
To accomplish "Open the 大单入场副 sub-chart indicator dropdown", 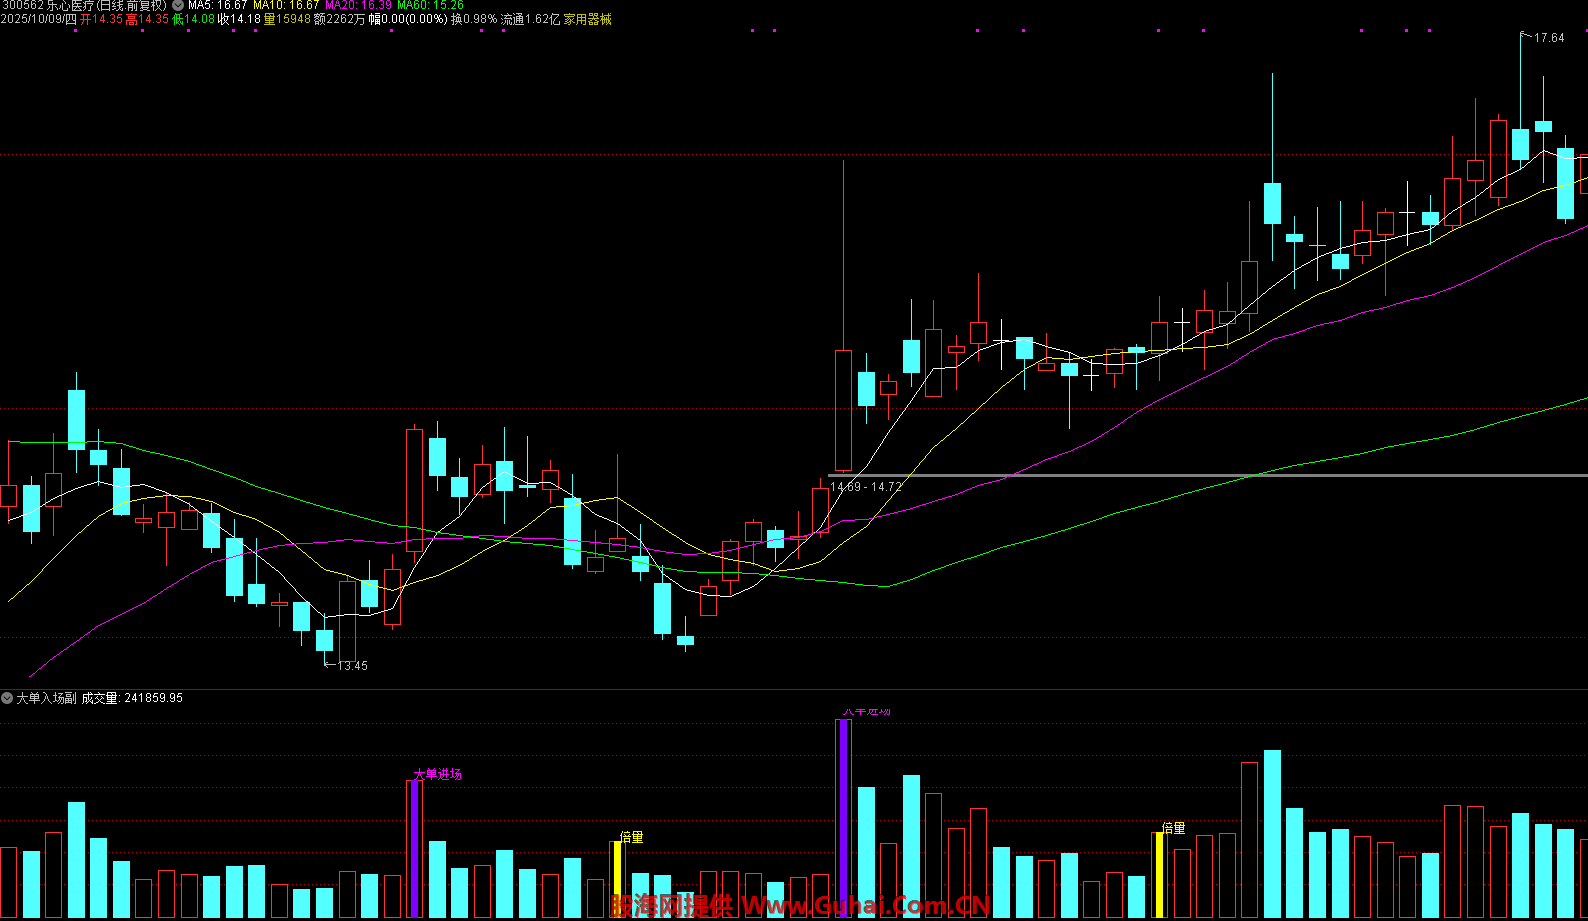I will 7,698.
